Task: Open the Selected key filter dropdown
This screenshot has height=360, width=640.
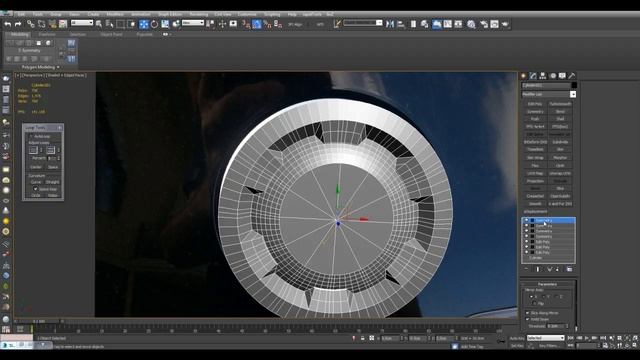Action: pyautogui.click(x=545, y=338)
